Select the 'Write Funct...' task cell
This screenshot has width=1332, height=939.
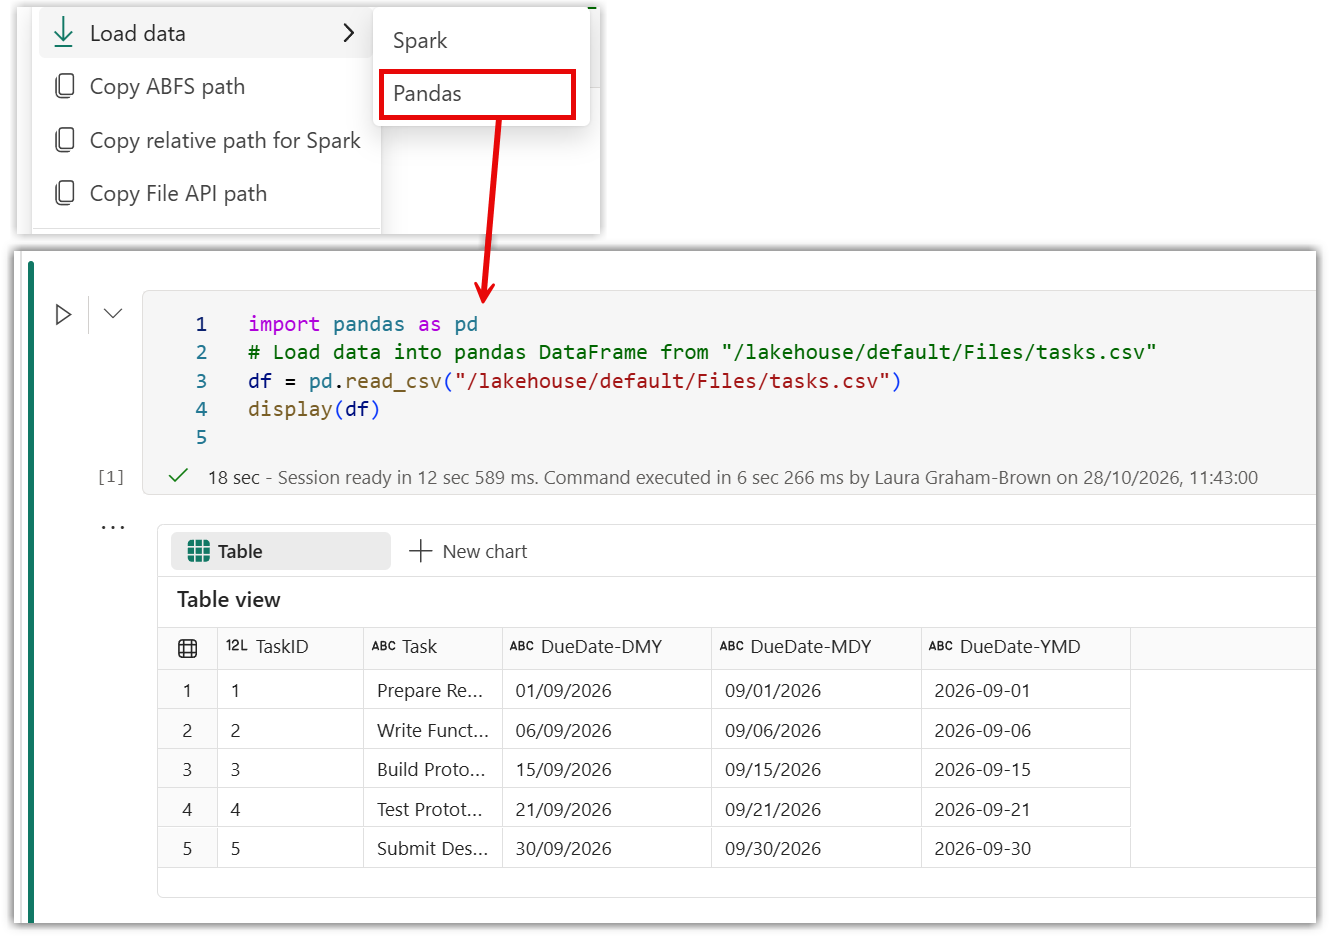pyautogui.click(x=433, y=730)
